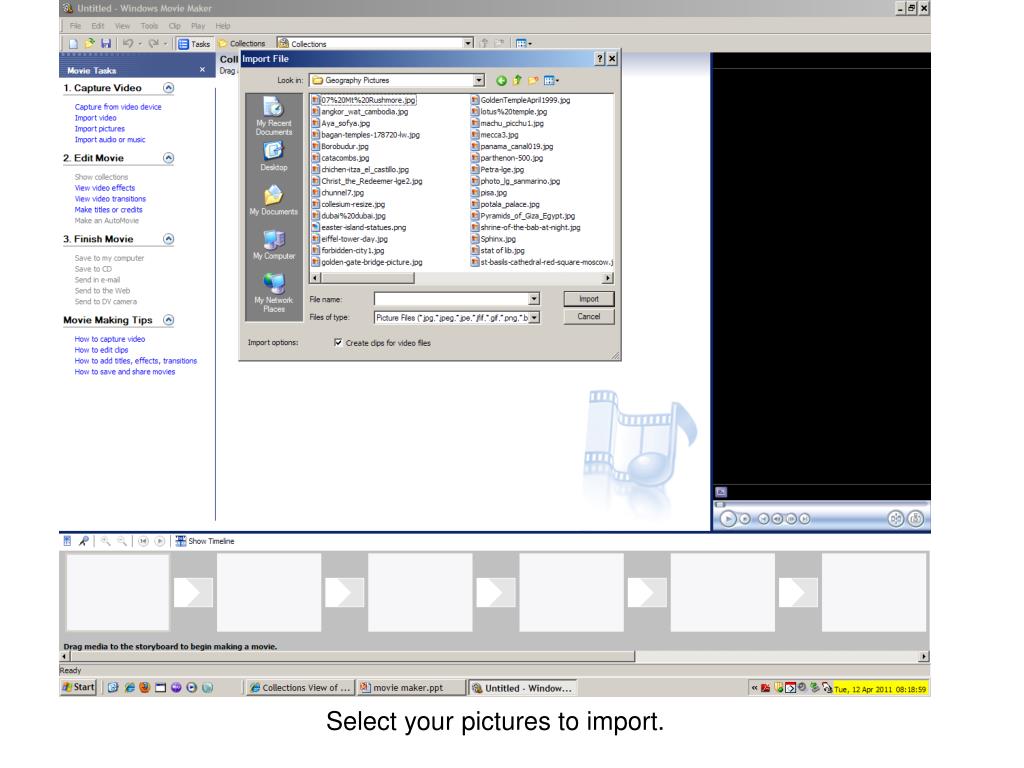Click the preview monitor seek bar

pos(820,504)
